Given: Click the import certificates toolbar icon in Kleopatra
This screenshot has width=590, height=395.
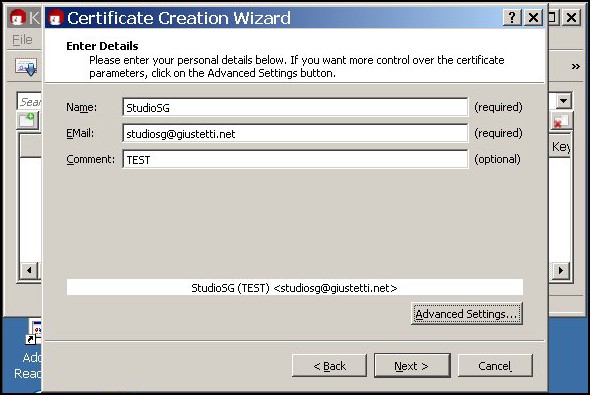Looking at the screenshot, I should coord(26,67).
